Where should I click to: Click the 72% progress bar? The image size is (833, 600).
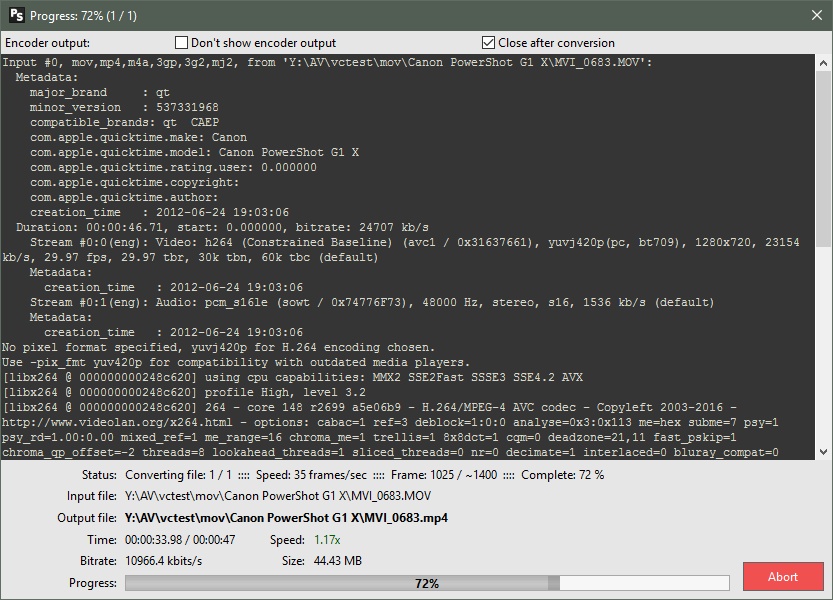click(427, 583)
